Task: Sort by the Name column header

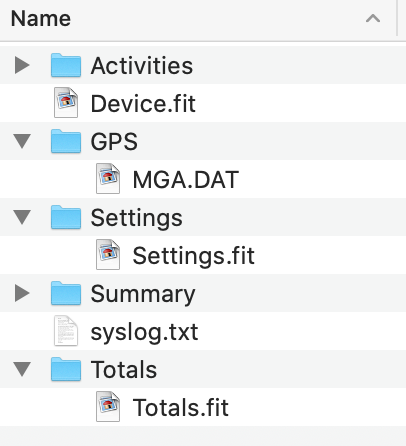Action: [198, 18]
